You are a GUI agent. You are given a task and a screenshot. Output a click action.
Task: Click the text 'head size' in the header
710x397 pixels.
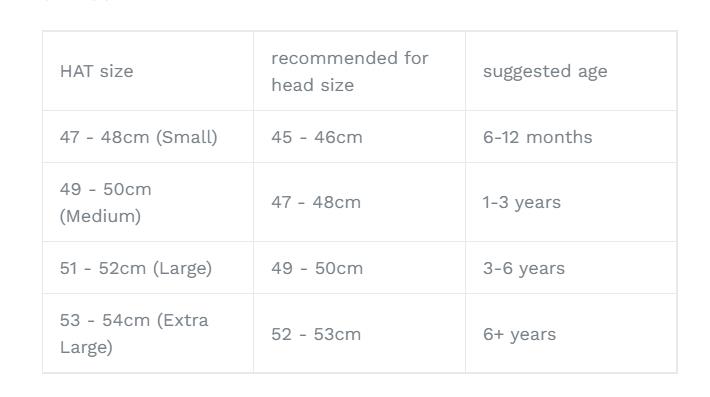click(312, 85)
